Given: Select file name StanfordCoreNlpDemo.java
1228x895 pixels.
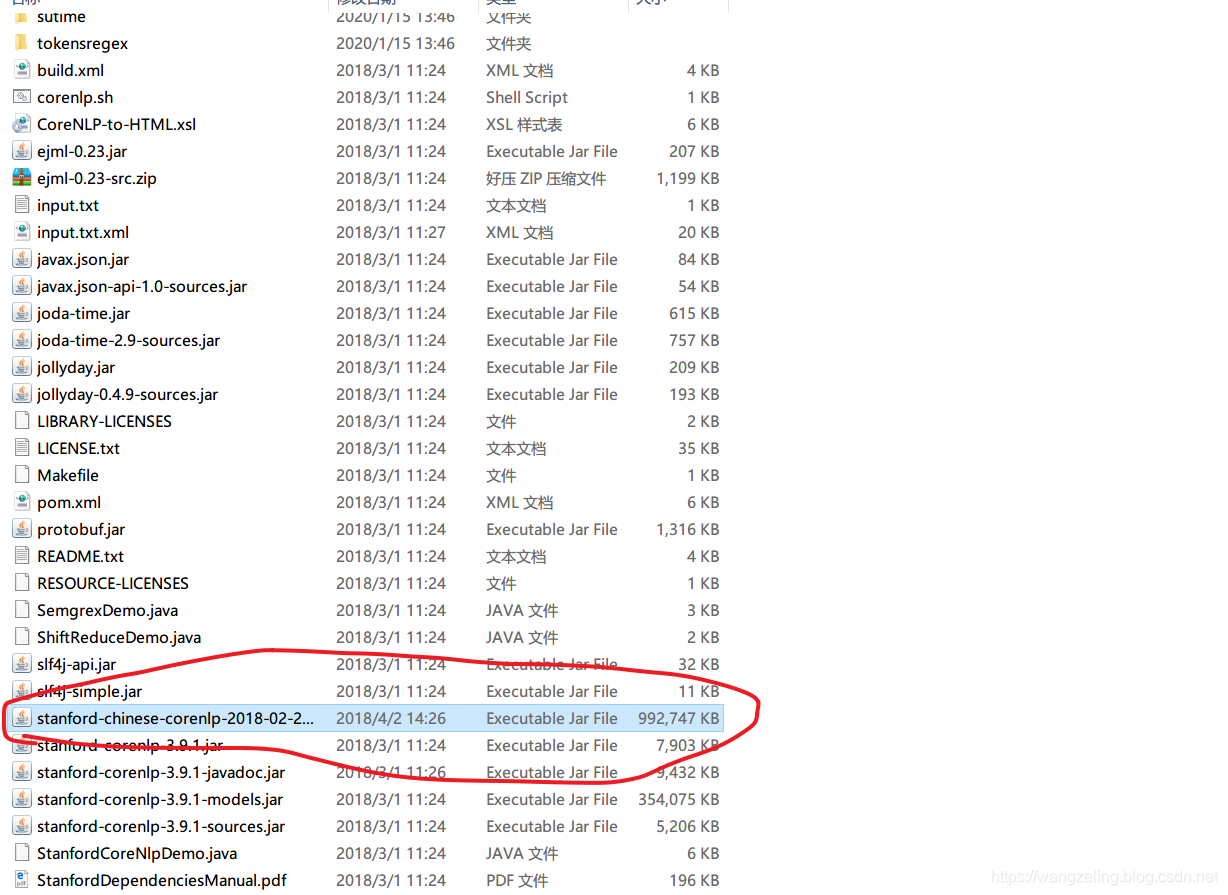Looking at the screenshot, I should (137, 854).
